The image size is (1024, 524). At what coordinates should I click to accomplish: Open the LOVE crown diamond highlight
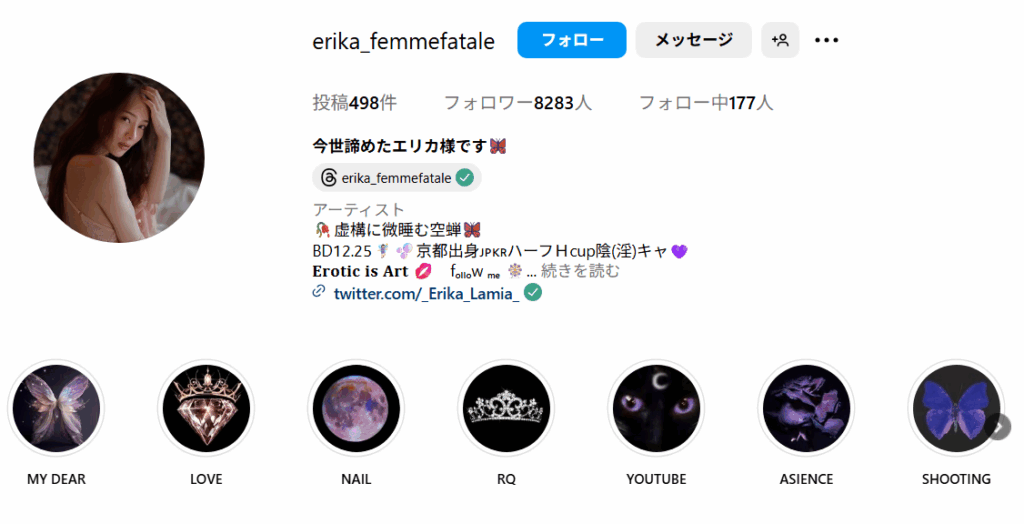tap(206, 408)
